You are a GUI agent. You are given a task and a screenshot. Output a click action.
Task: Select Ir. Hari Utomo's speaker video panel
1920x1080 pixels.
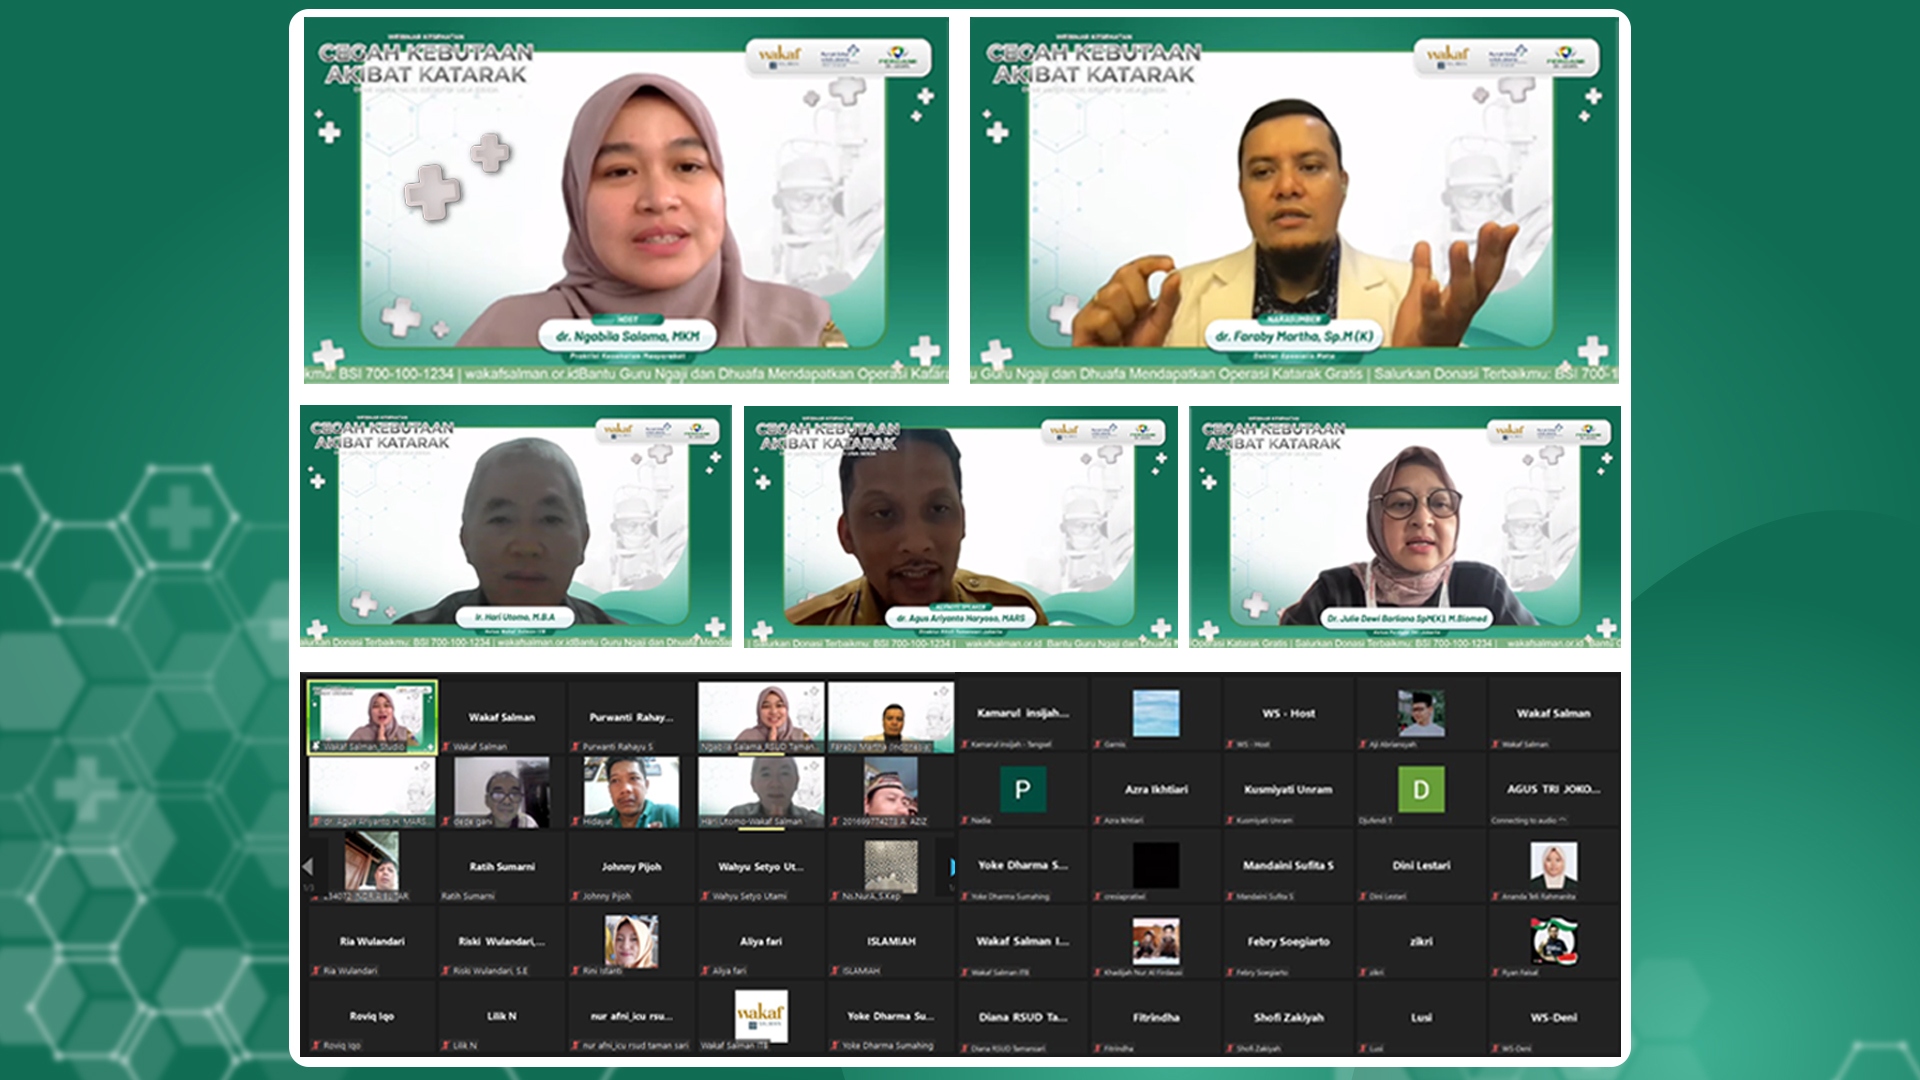coord(516,526)
